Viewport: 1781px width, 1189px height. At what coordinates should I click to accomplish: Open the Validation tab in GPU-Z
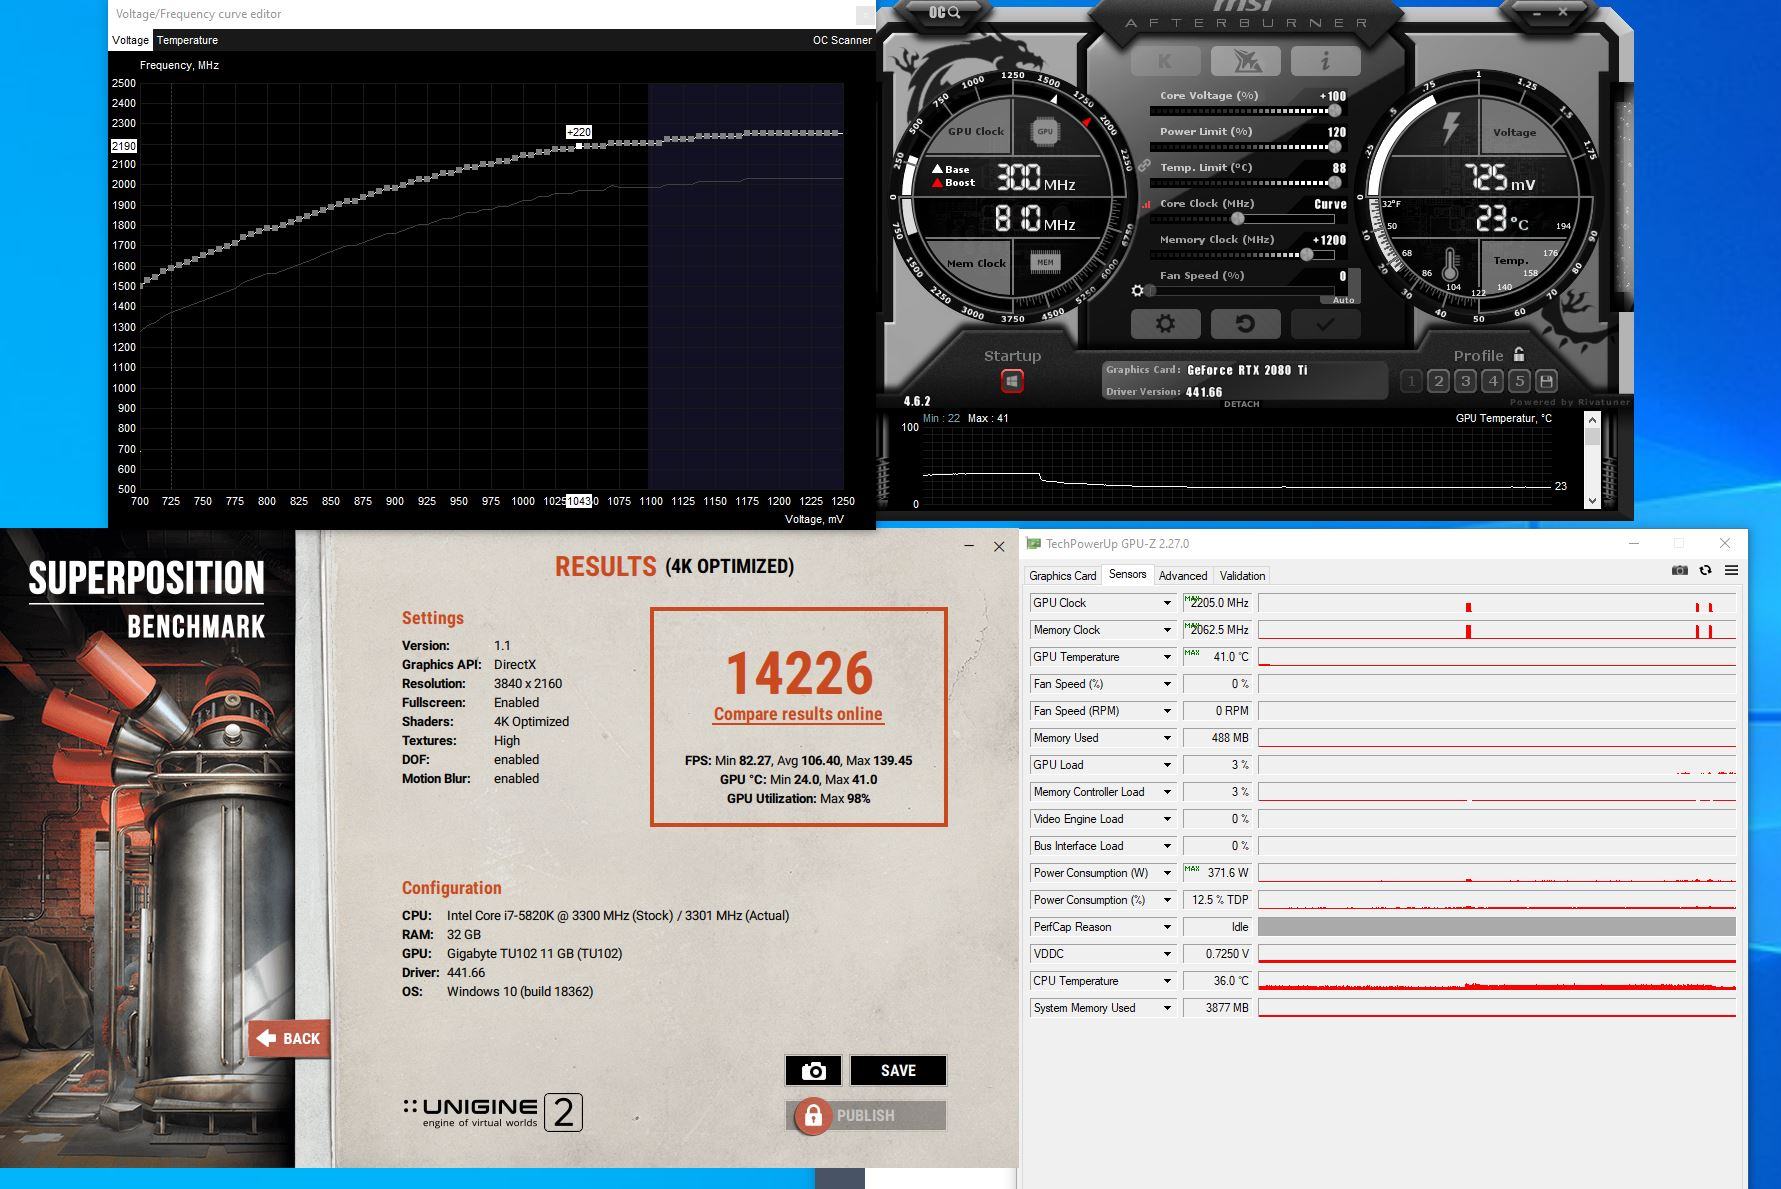(1242, 576)
